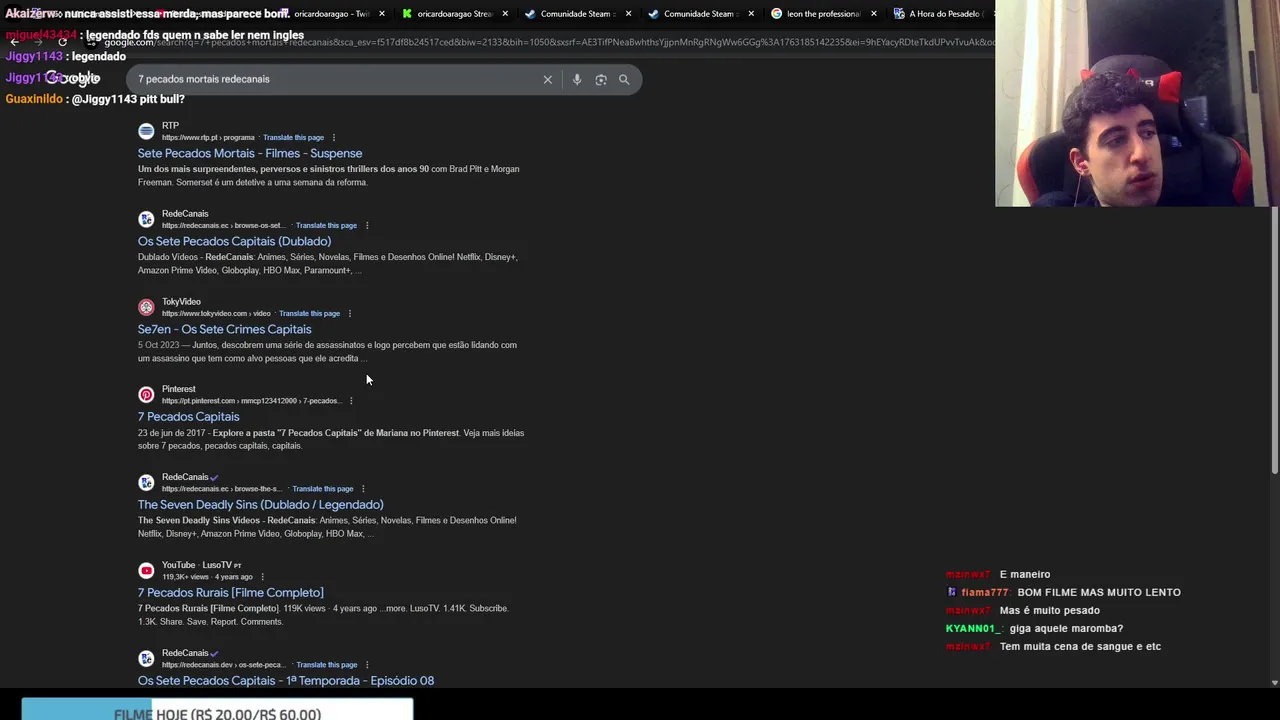1280x720 pixels.
Task: Switch to oricardoaragao Stream Kick tab
Action: [x=455, y=14]
